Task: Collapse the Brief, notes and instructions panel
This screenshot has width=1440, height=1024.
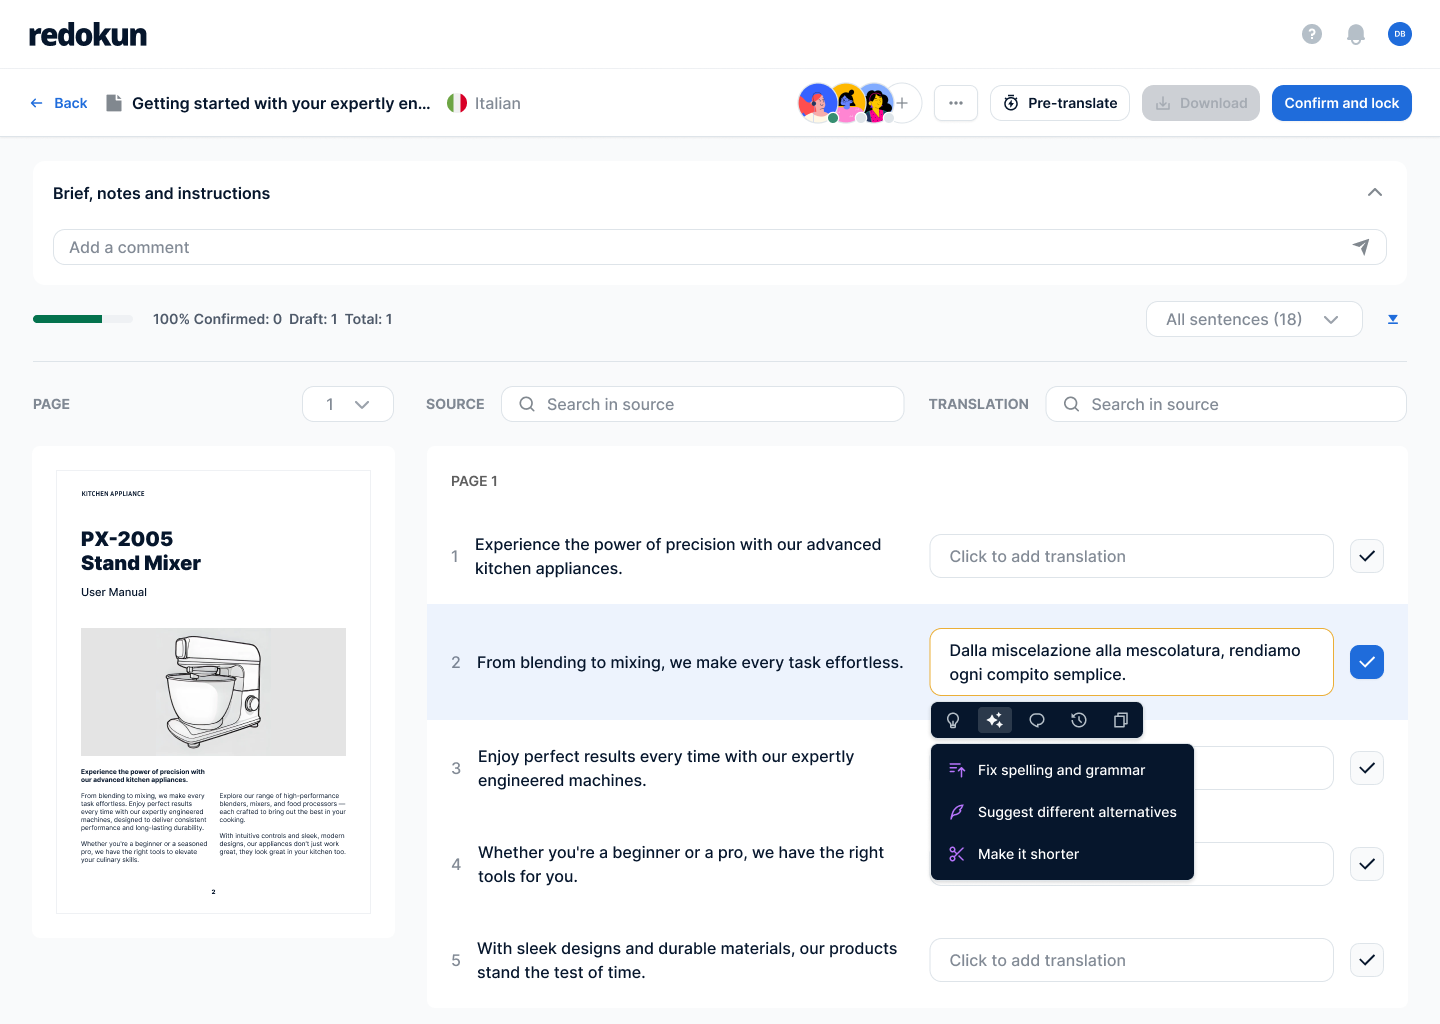Action: tap(1375, 192)
